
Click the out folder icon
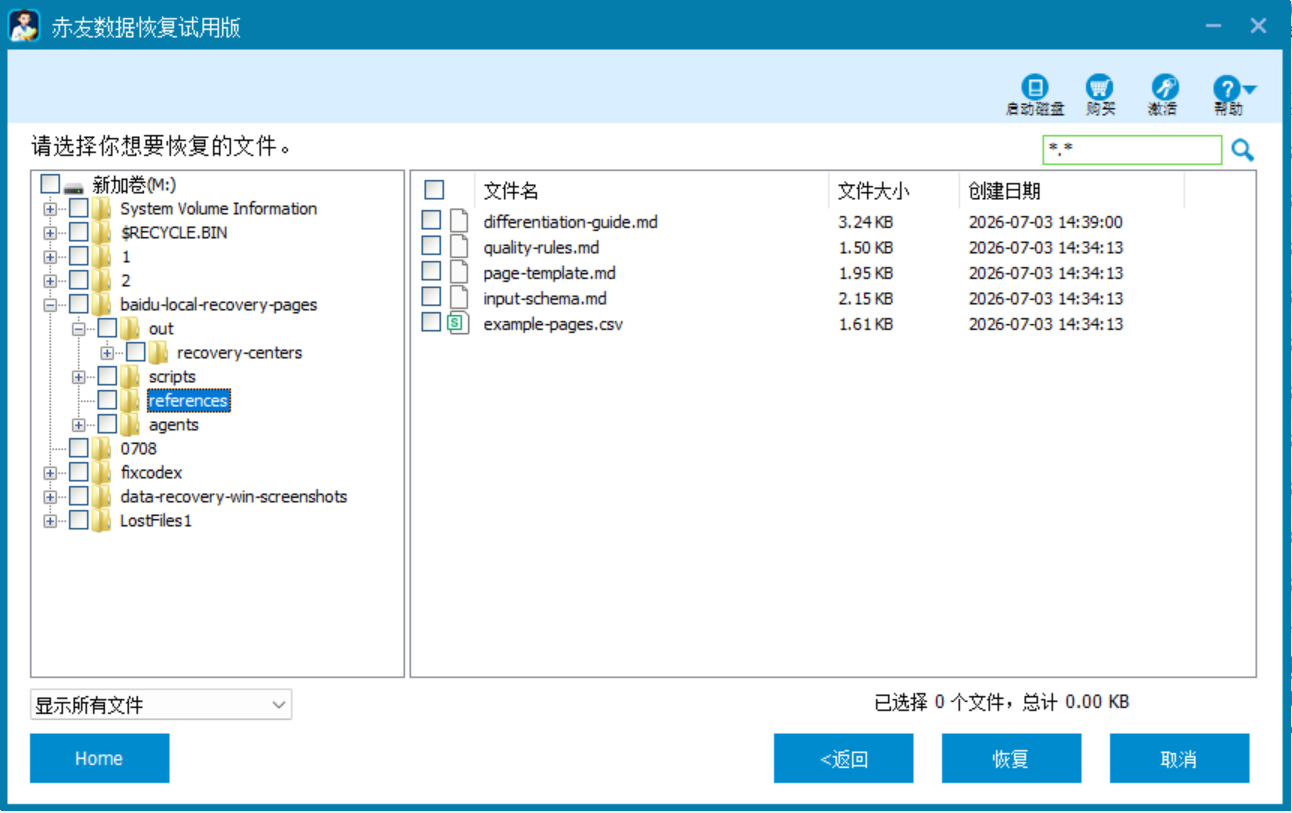pyautogui.click(x=130, y=329)
